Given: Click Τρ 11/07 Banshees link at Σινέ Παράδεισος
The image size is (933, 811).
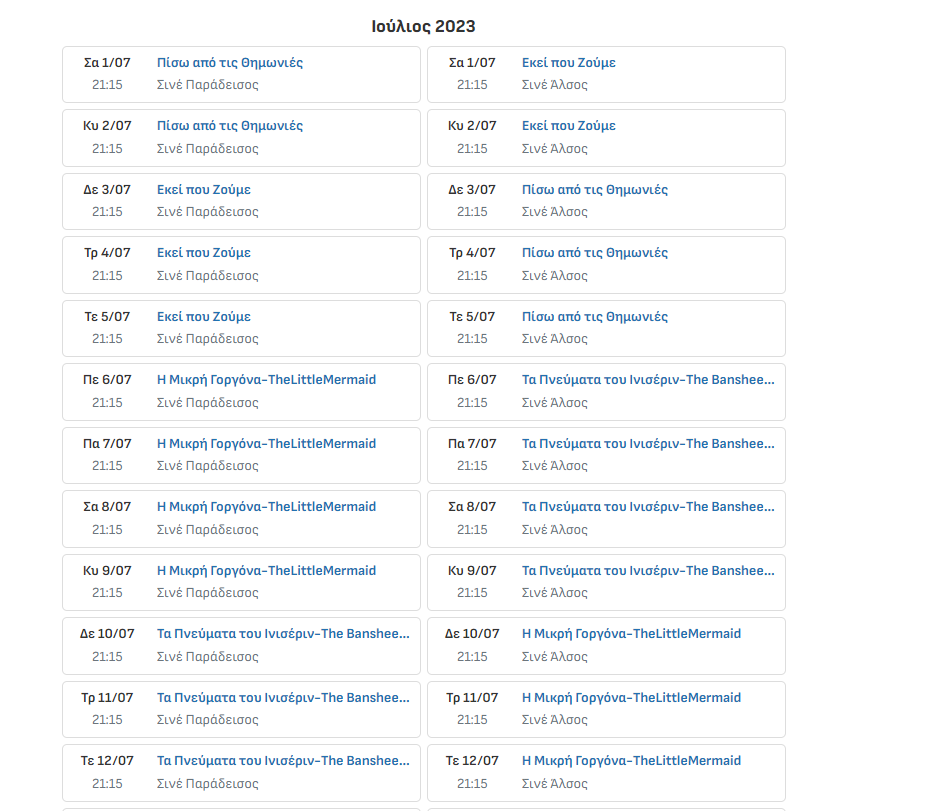Looking at the screenshot, I should coord(283,698).
